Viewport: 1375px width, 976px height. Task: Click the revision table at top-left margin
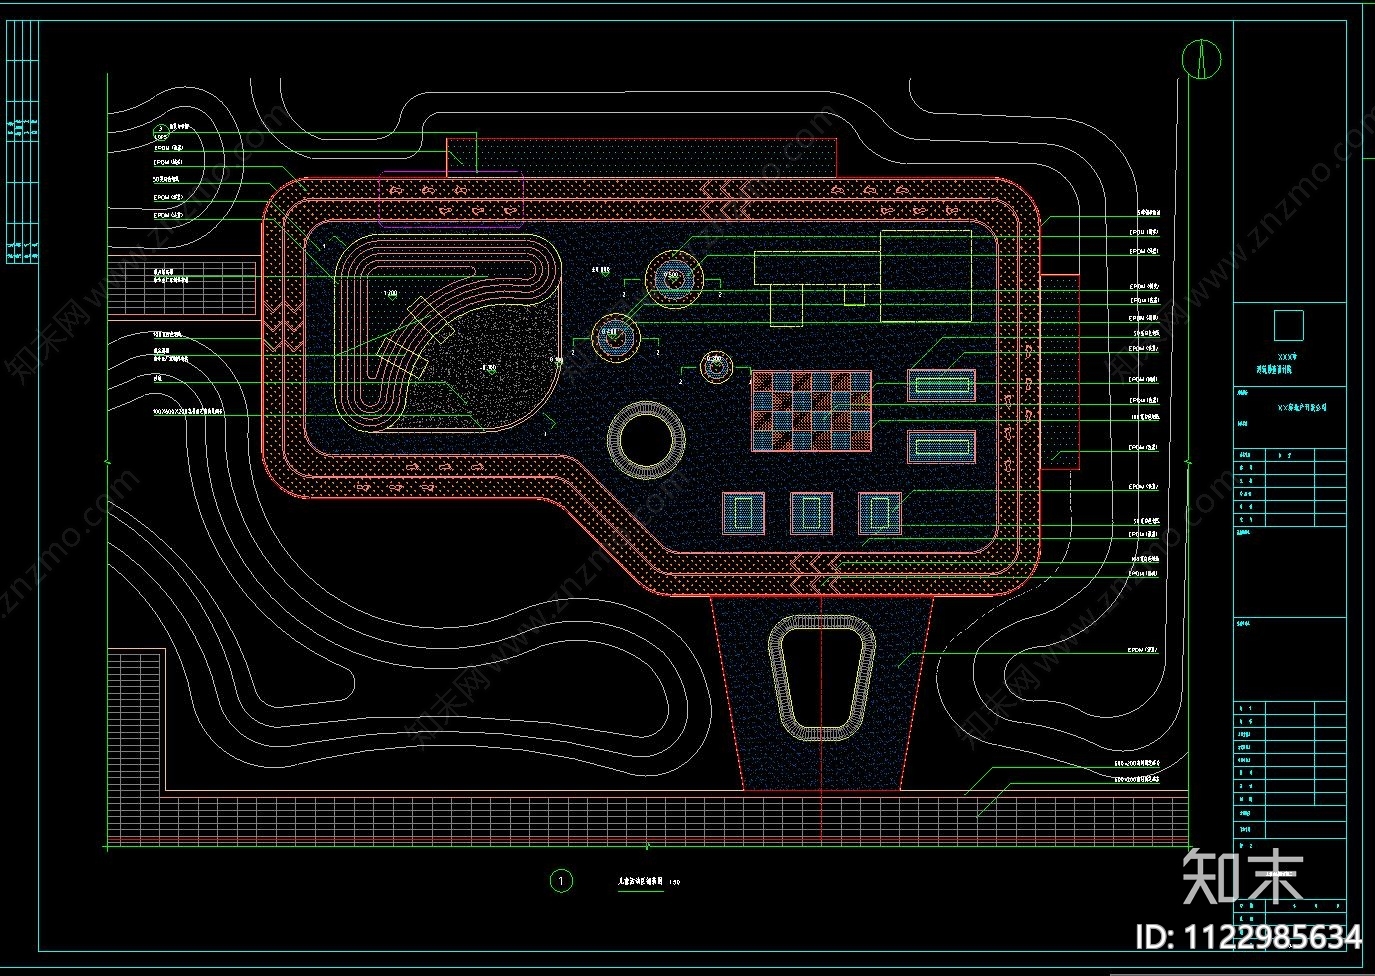click(x=22, y=140)
